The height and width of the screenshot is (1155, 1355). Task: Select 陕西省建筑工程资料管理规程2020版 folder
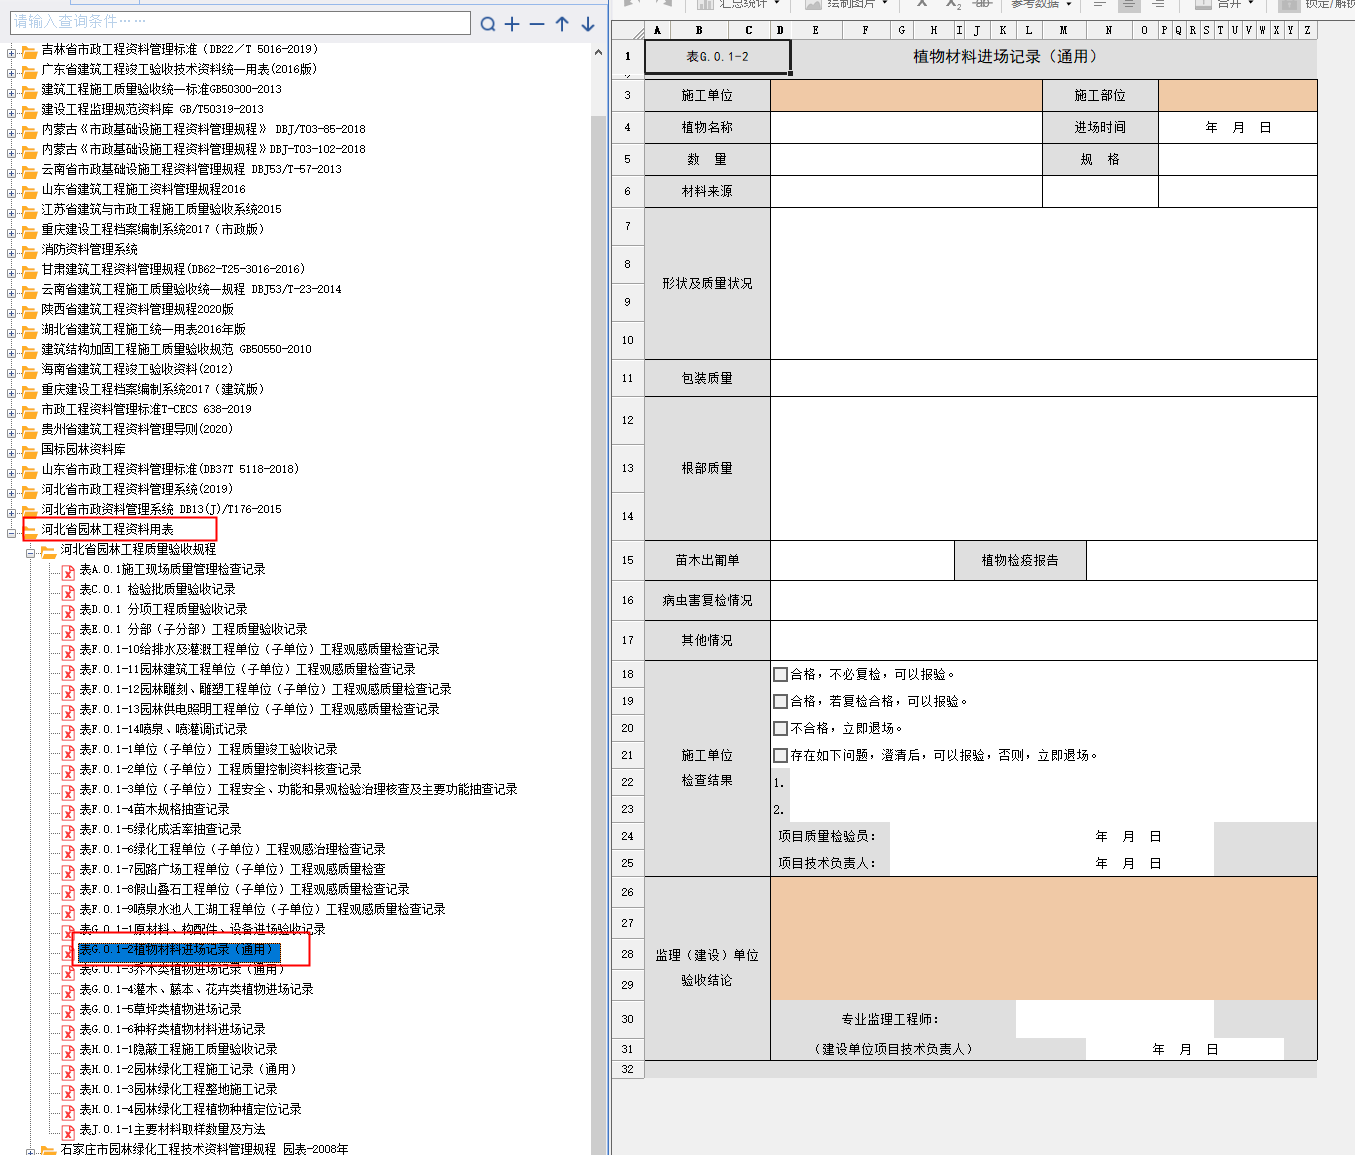coord(137,310)
